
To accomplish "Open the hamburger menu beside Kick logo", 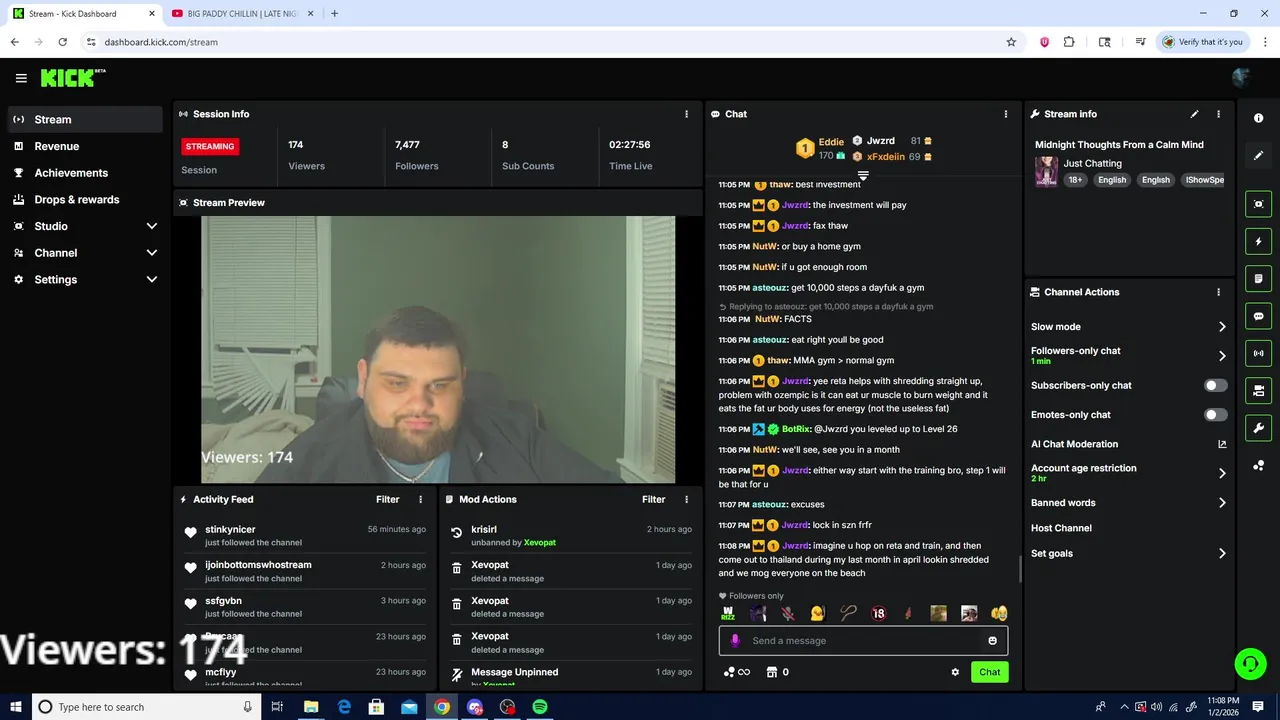I will [x=21, y=78].
